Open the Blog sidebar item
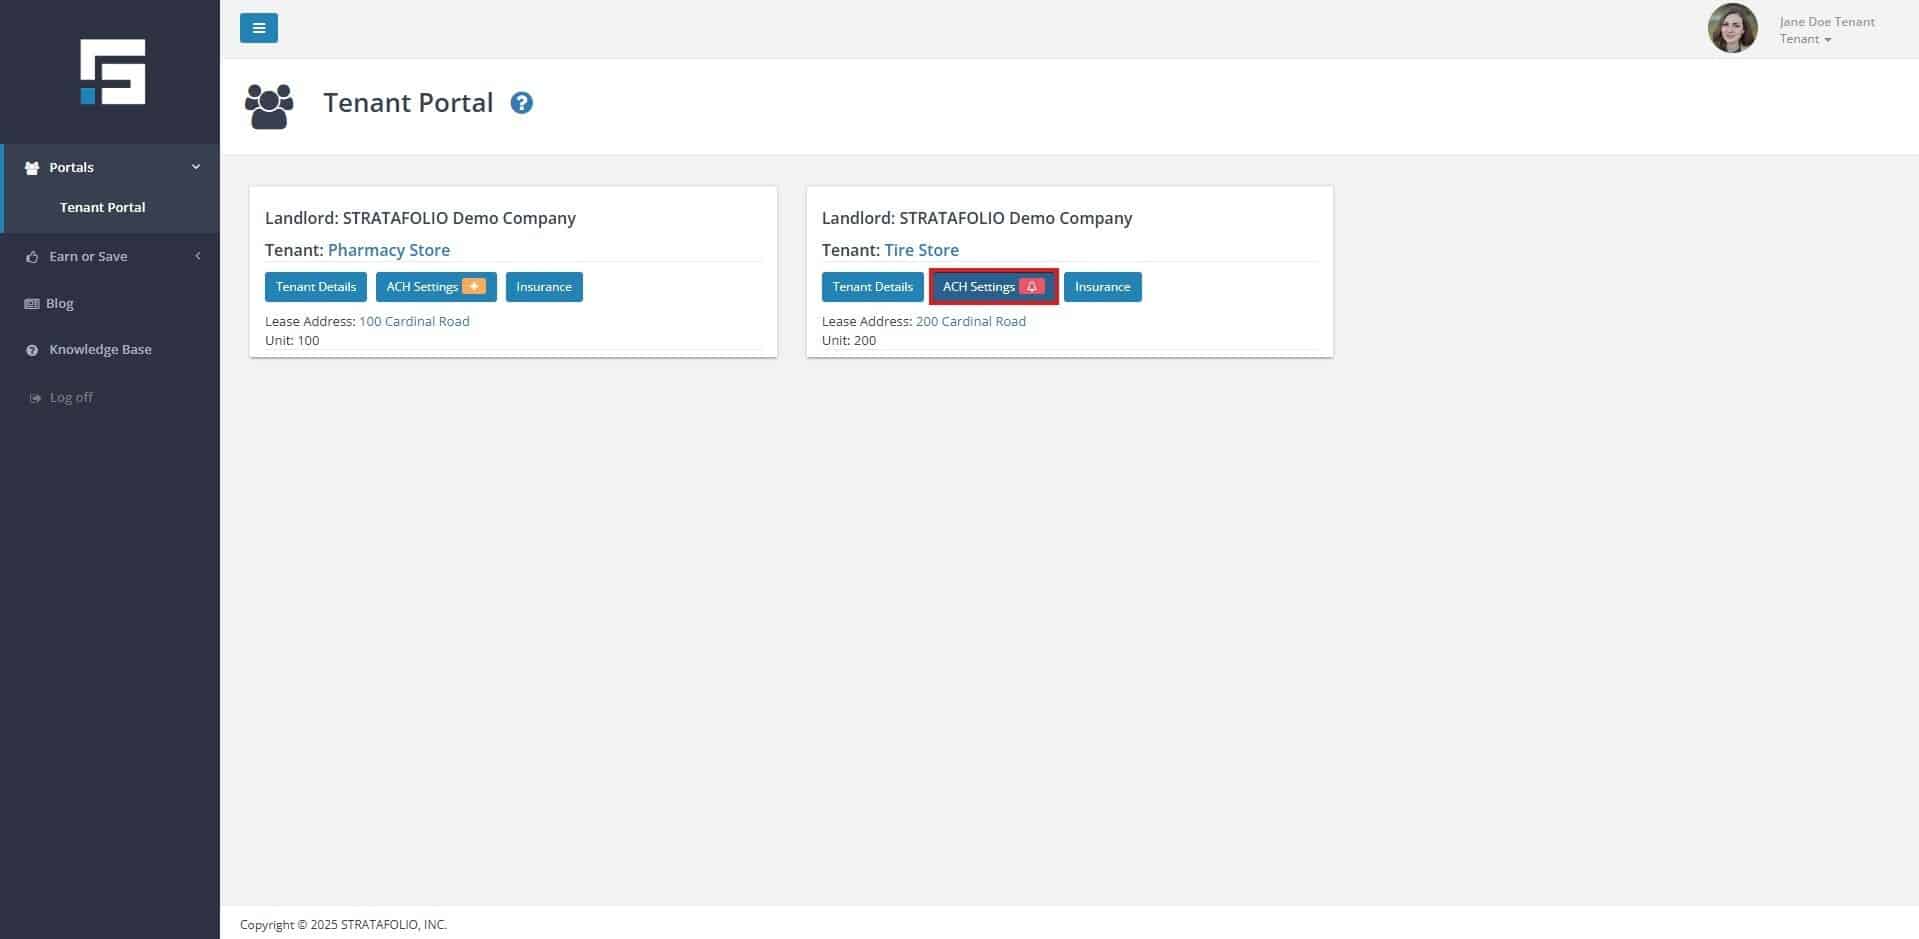 click(59, 303)
